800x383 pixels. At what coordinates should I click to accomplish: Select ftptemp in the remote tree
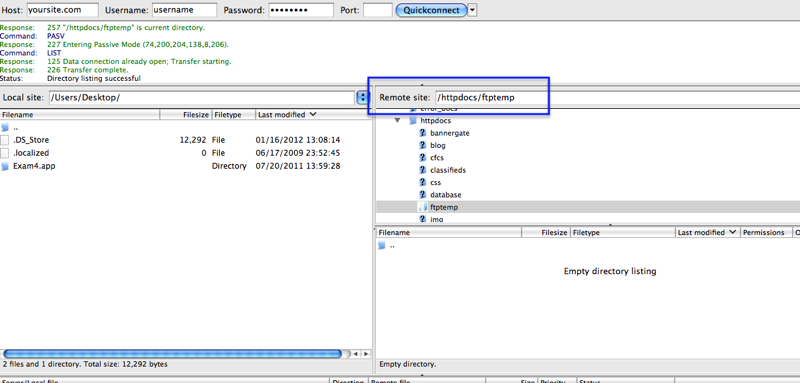click(444, 207)
